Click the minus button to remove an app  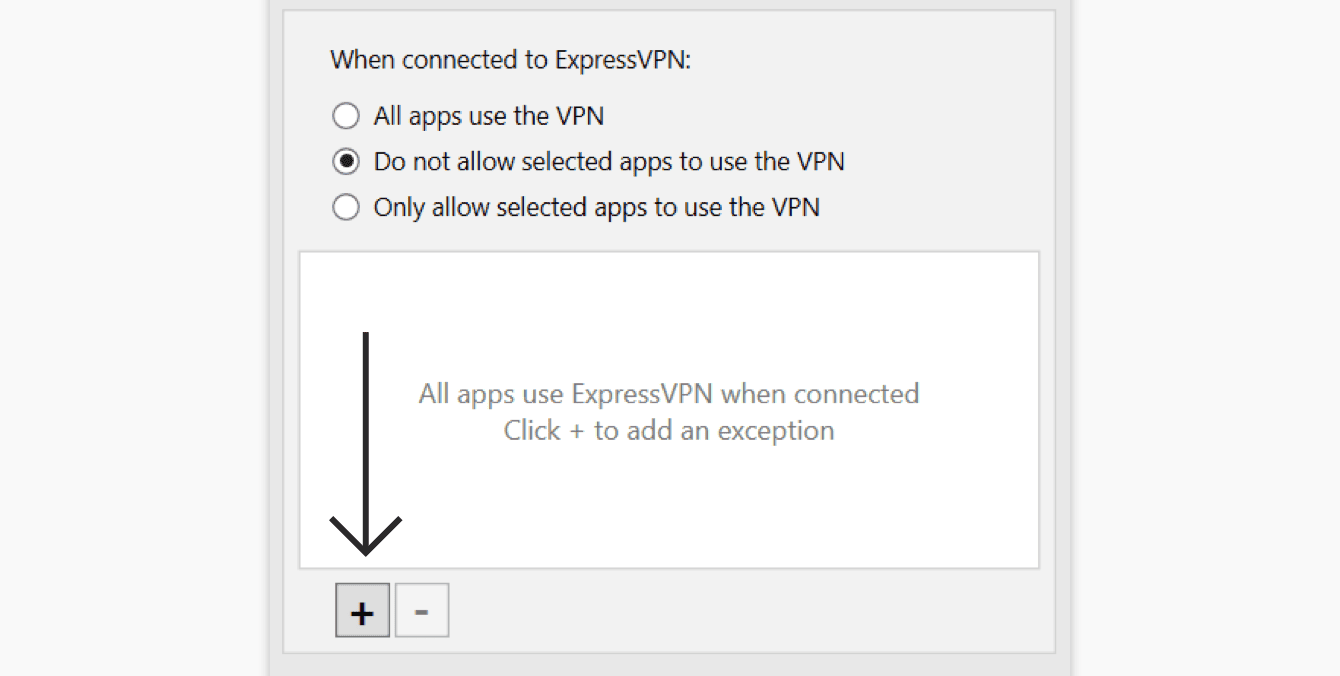pos(422,611)
